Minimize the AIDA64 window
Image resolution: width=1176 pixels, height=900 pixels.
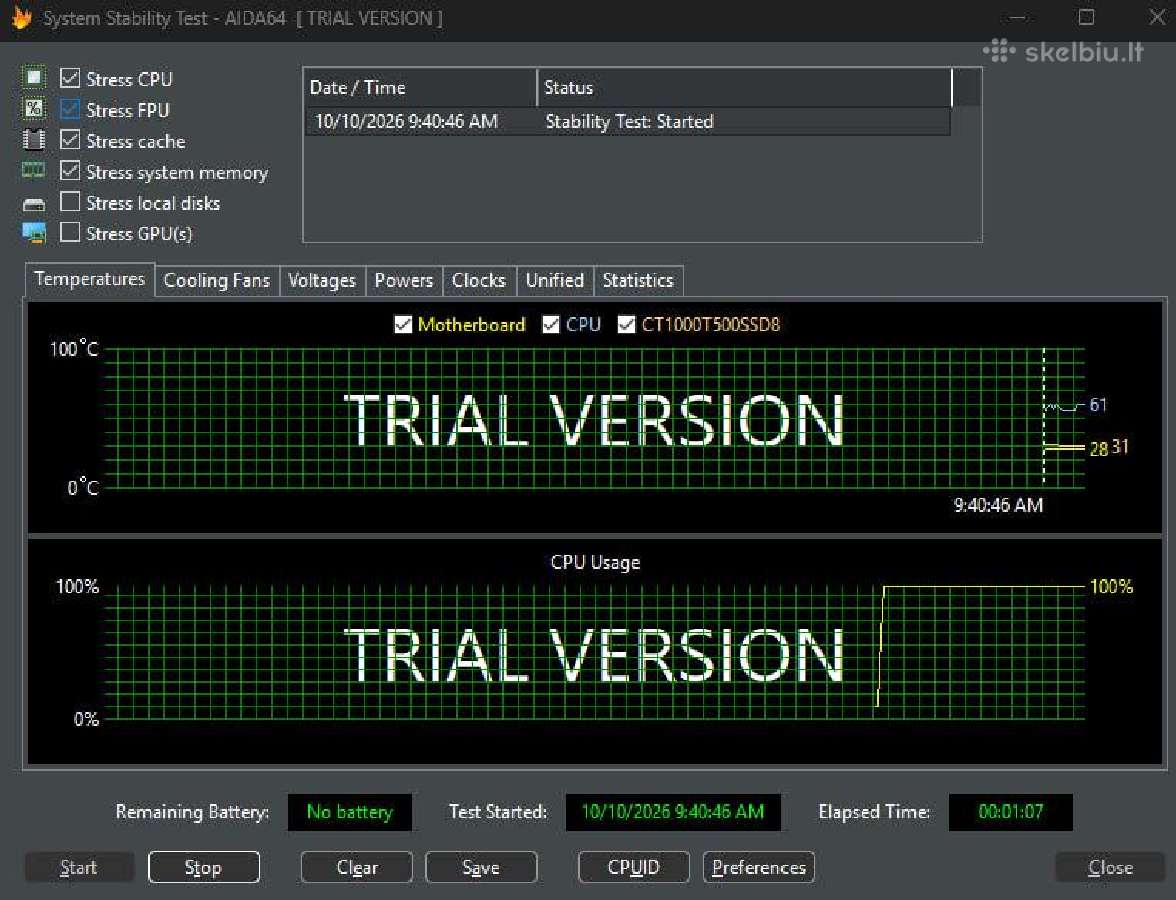point(1018,17)
